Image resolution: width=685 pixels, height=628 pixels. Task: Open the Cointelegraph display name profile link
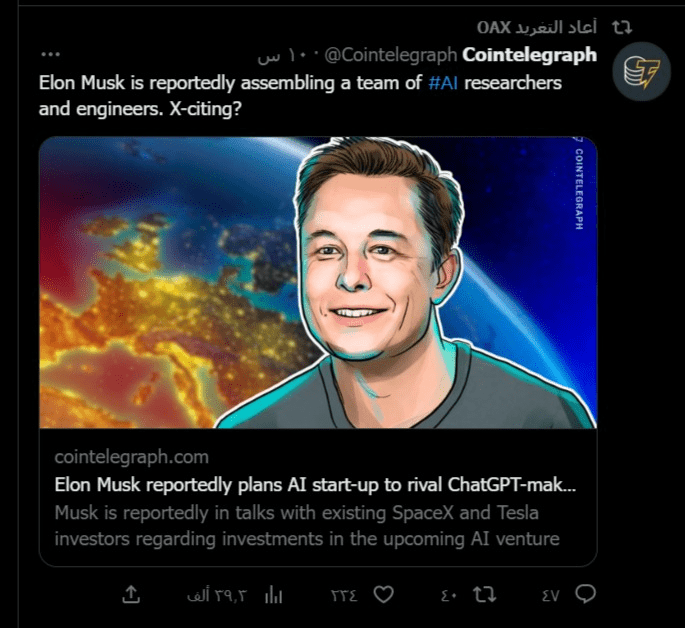529,55
